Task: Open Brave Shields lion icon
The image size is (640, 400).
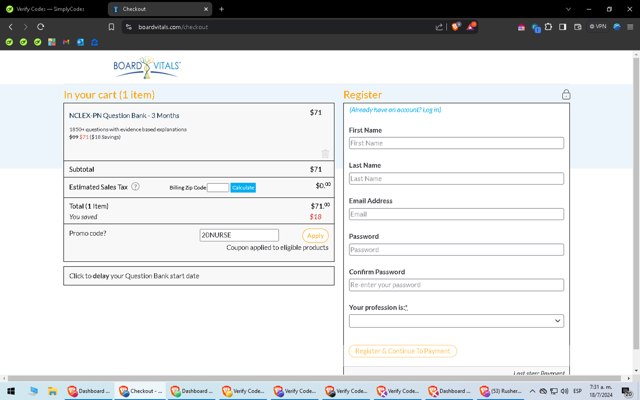Action: click(x=456, y=27)
